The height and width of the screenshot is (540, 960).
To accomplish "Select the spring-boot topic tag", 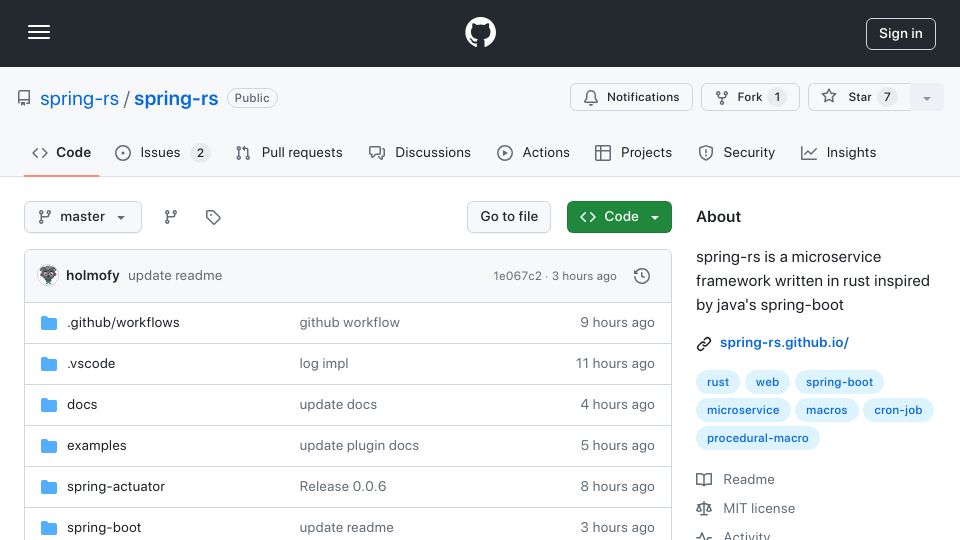I will 839,382.
